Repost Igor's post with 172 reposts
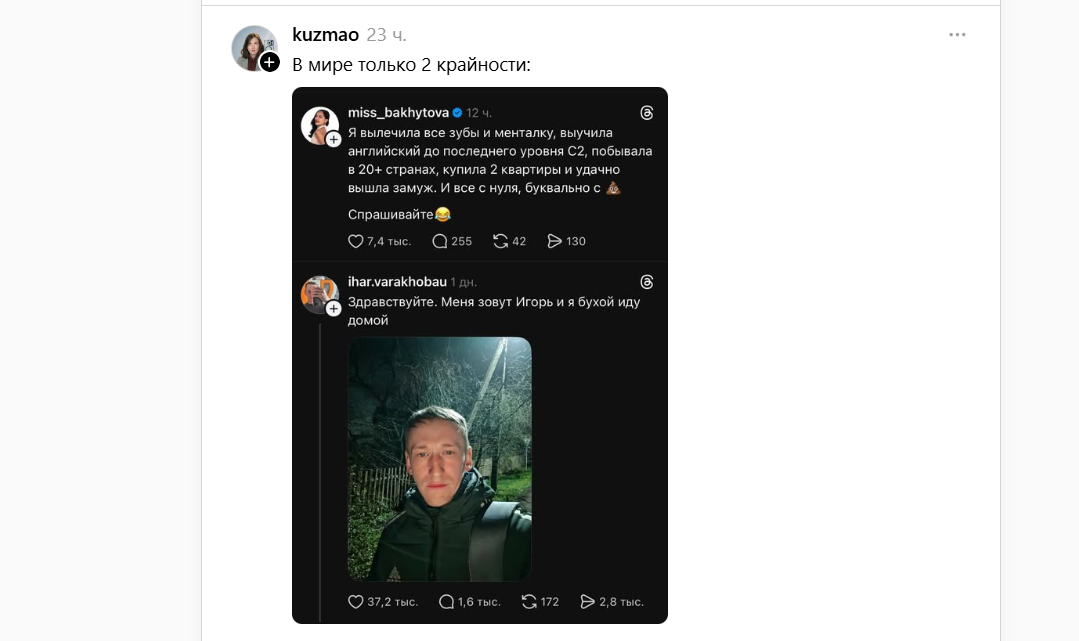The image size is (1079, 641). tap(529, 602)
